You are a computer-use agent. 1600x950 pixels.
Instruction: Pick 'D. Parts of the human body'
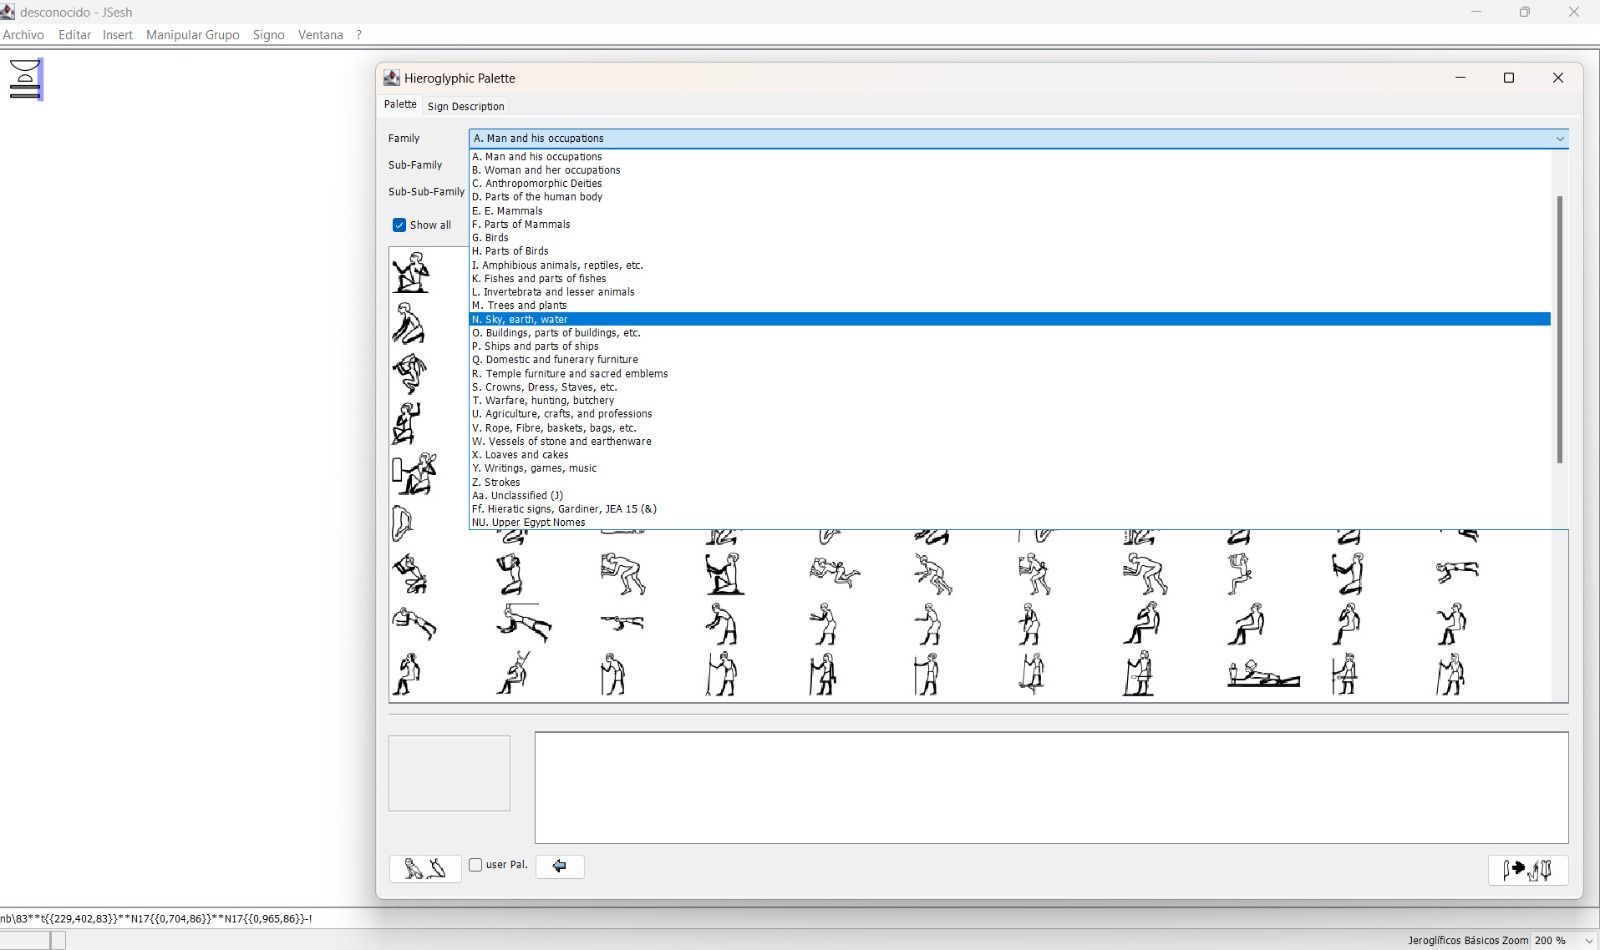click(1010, 197)
